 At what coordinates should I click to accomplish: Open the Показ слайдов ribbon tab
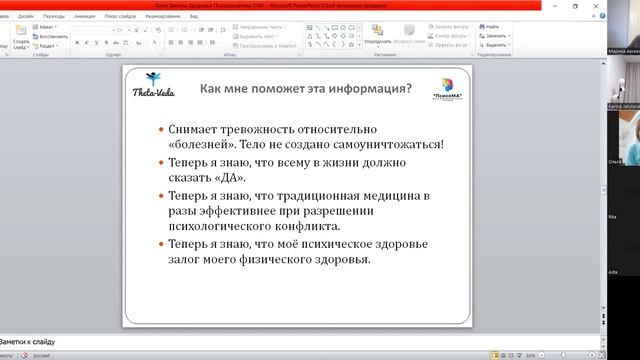(x=120, y=16)
